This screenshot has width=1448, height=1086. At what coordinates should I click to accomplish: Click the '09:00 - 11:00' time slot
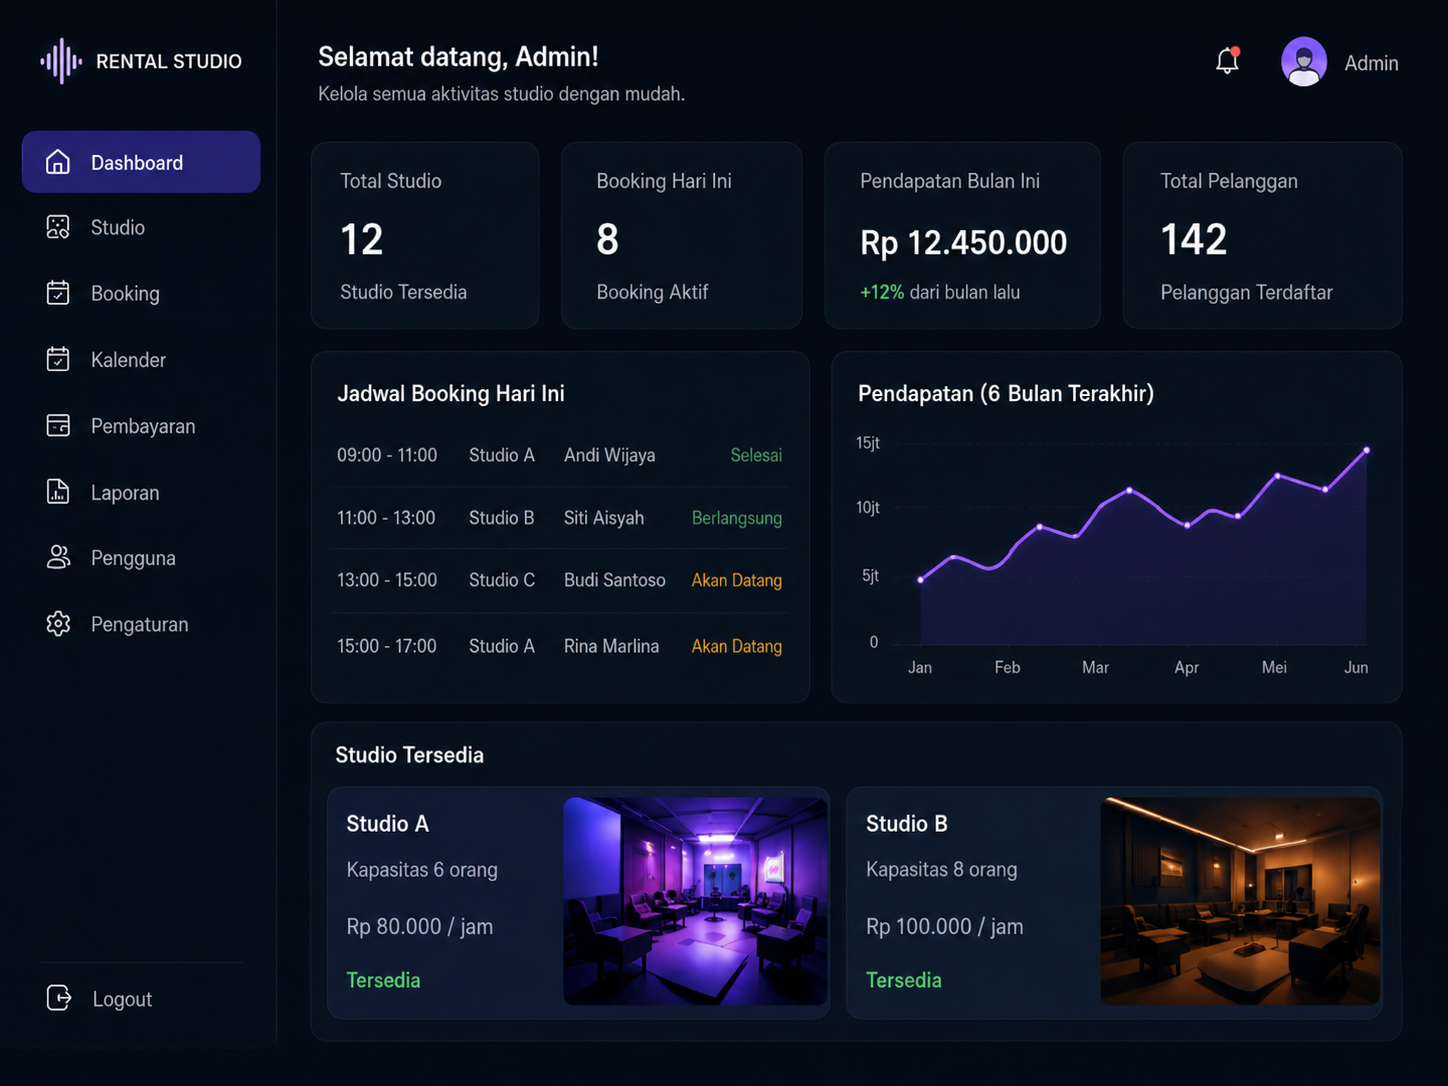(x=387, y=455)
